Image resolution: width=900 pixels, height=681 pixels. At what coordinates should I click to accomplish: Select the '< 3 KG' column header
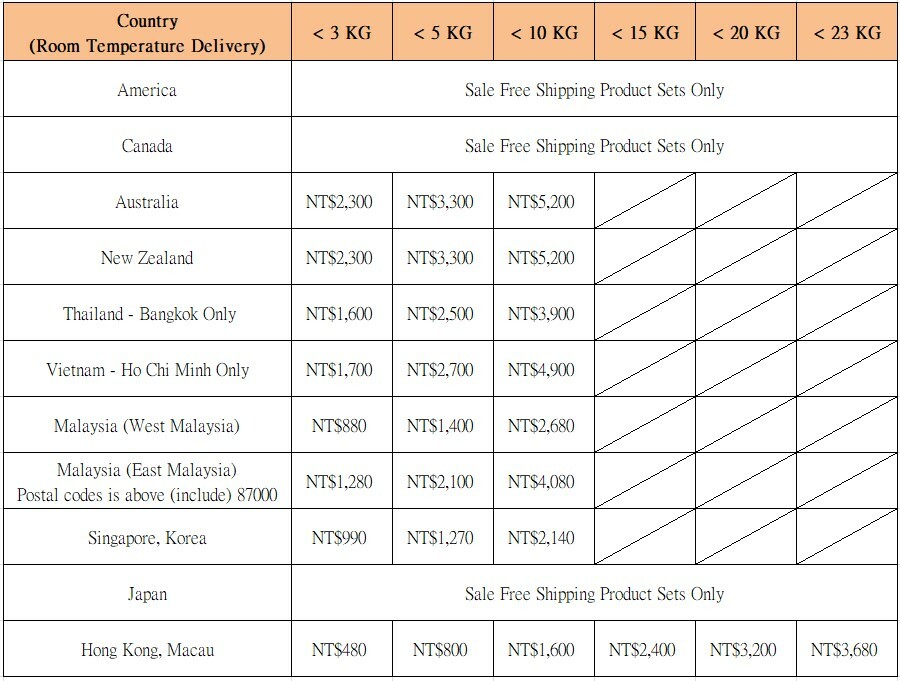341,33
